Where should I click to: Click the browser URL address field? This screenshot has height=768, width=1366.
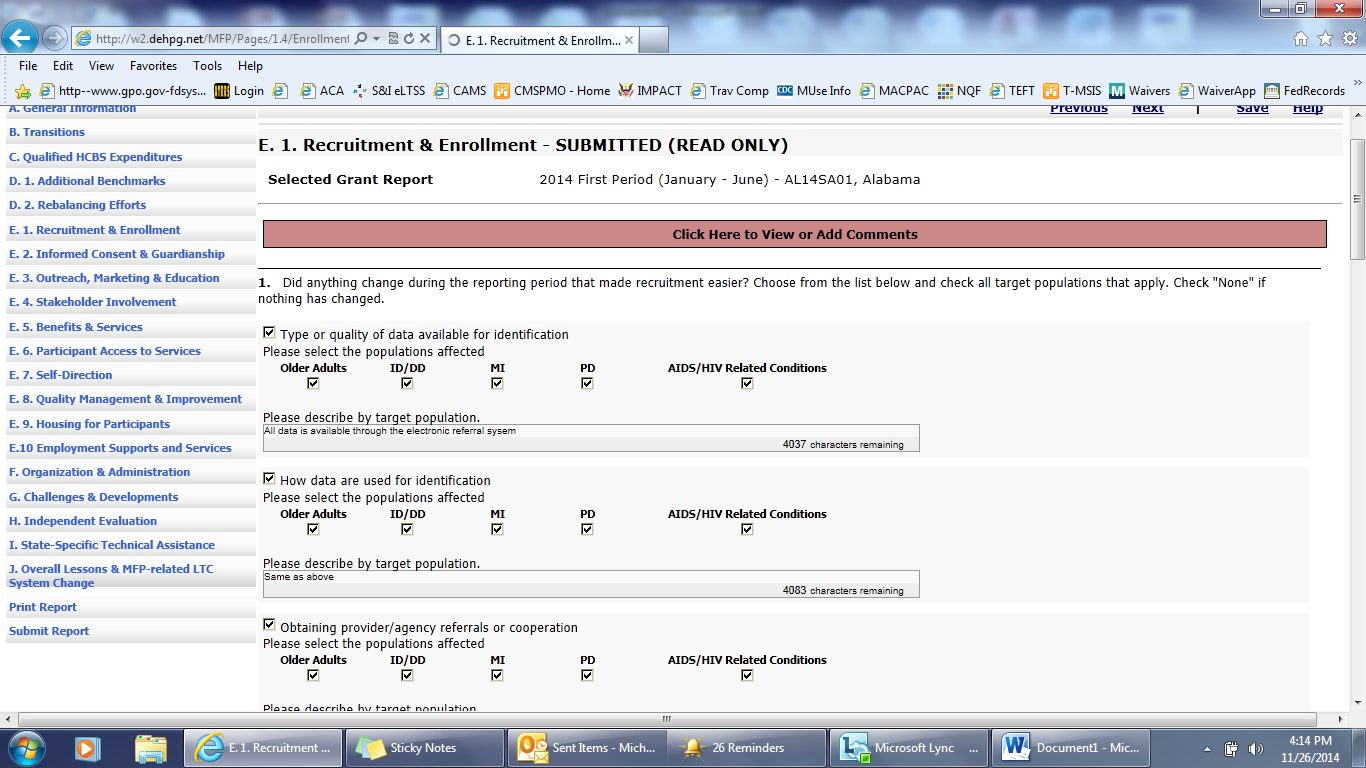click(222, 39)
